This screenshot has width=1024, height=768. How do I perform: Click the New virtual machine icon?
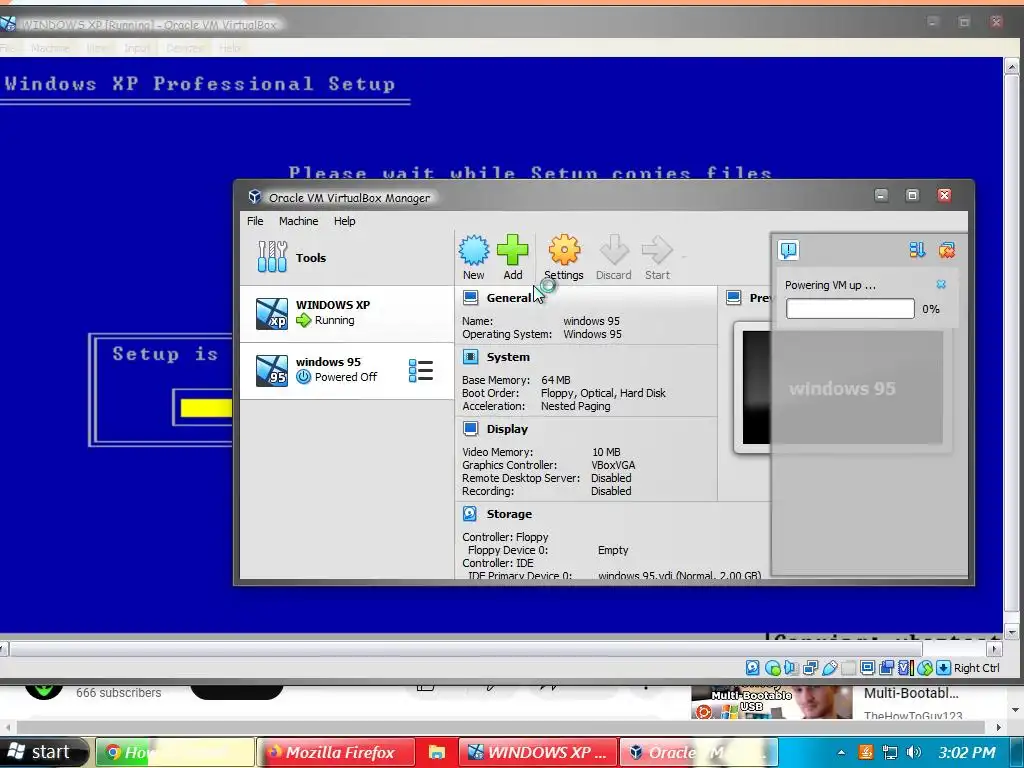click(x=473, y=250)
